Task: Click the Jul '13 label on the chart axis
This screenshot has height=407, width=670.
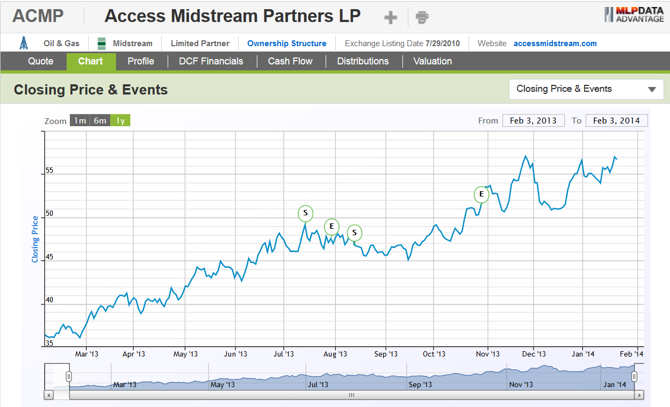Action: click(284, 354)
